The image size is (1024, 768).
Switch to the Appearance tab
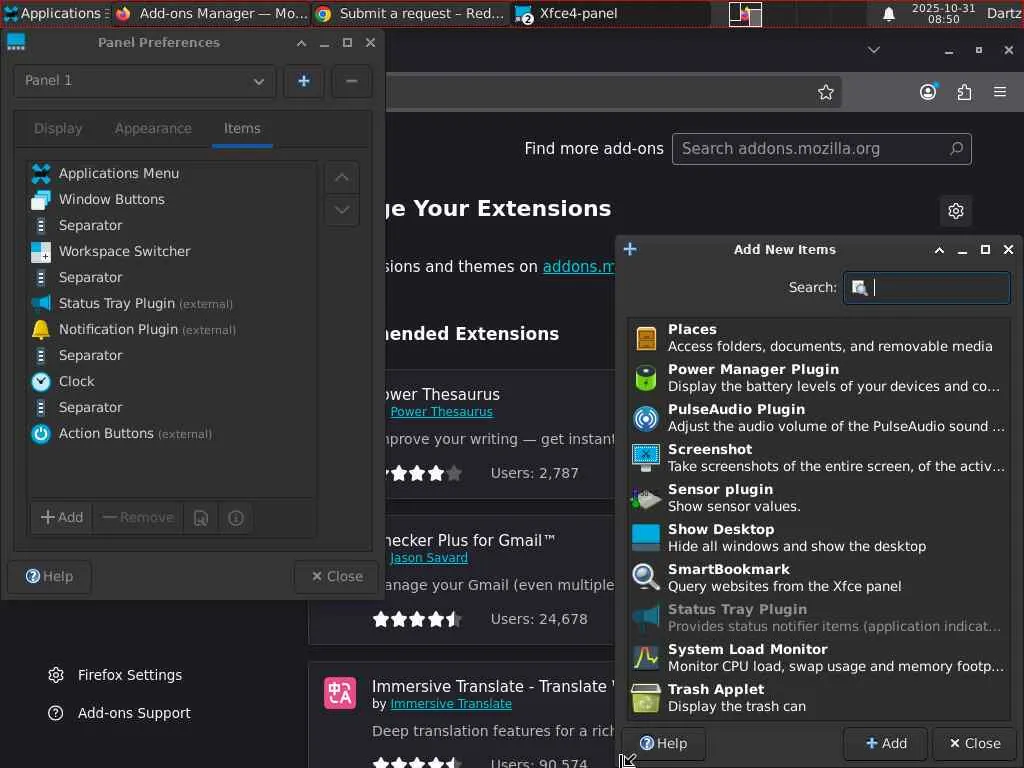coord(153,129)
